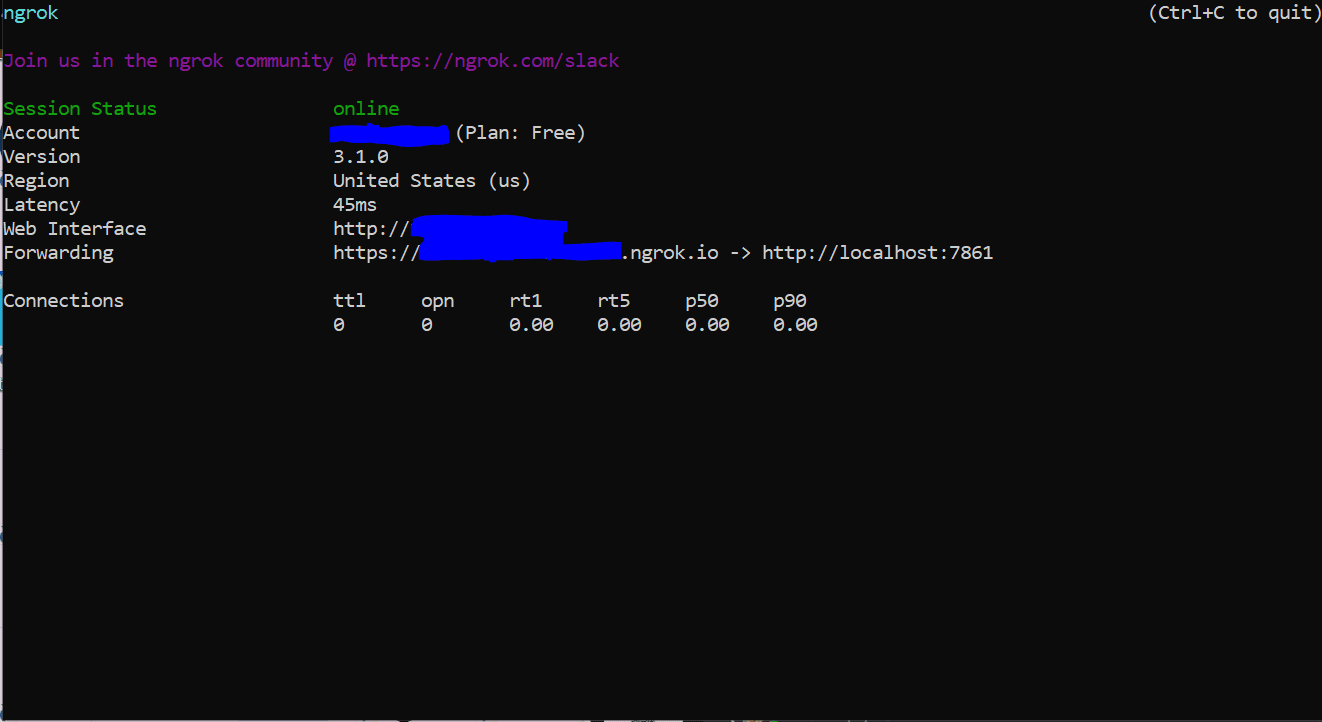Select the 'Connections' label

pos(64,301)
